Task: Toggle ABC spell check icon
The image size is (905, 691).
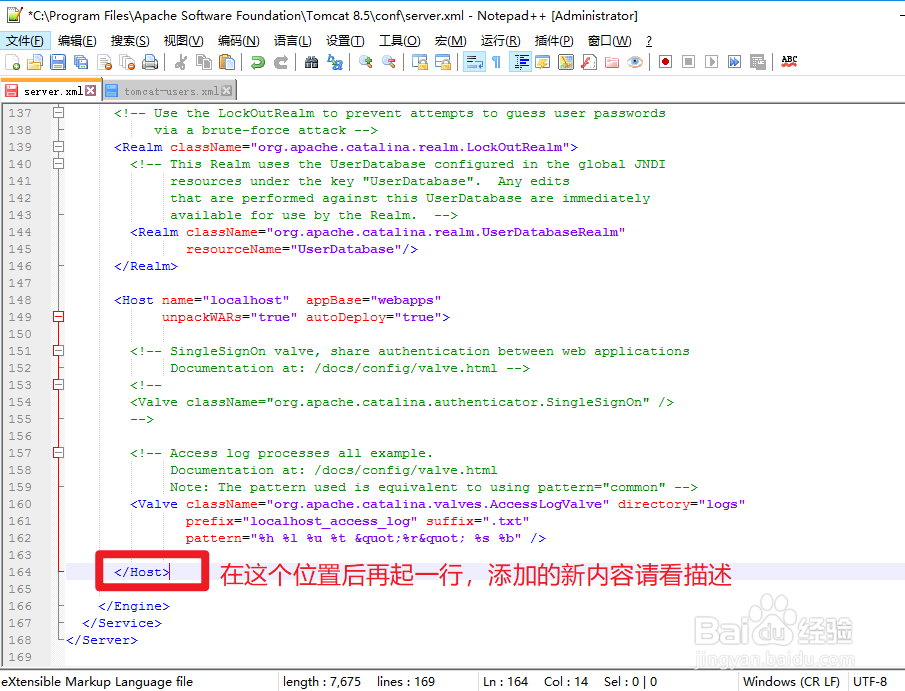Action: coord(789,62)
